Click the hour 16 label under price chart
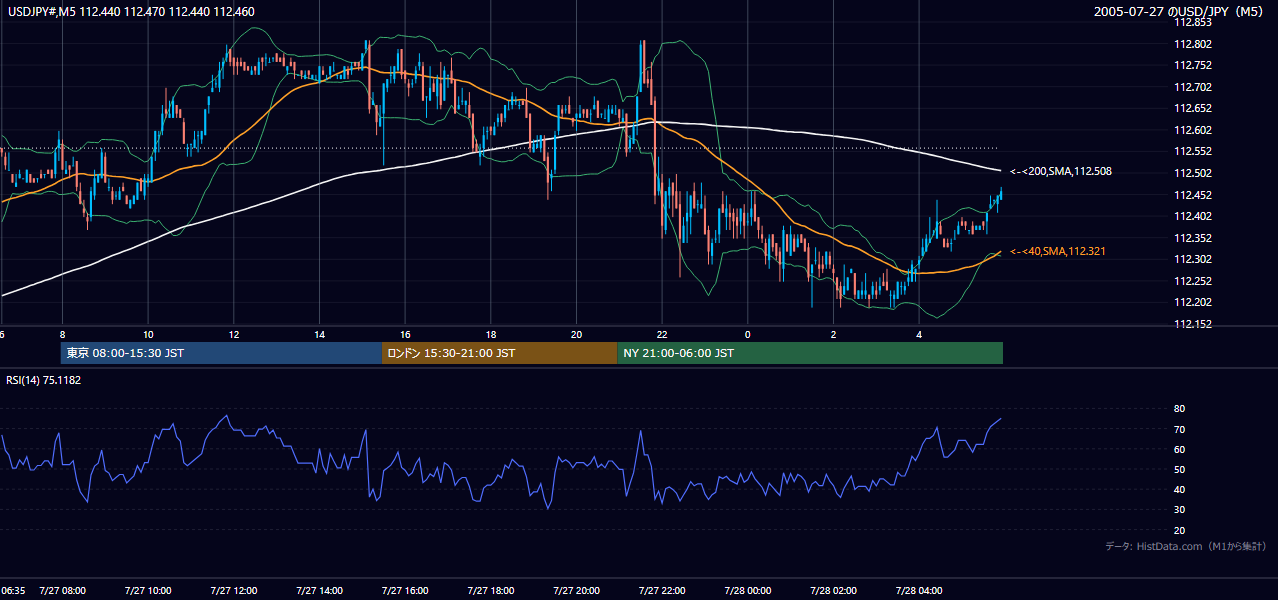The height and width of the screenshot is (600, 1278). [405, 334]
